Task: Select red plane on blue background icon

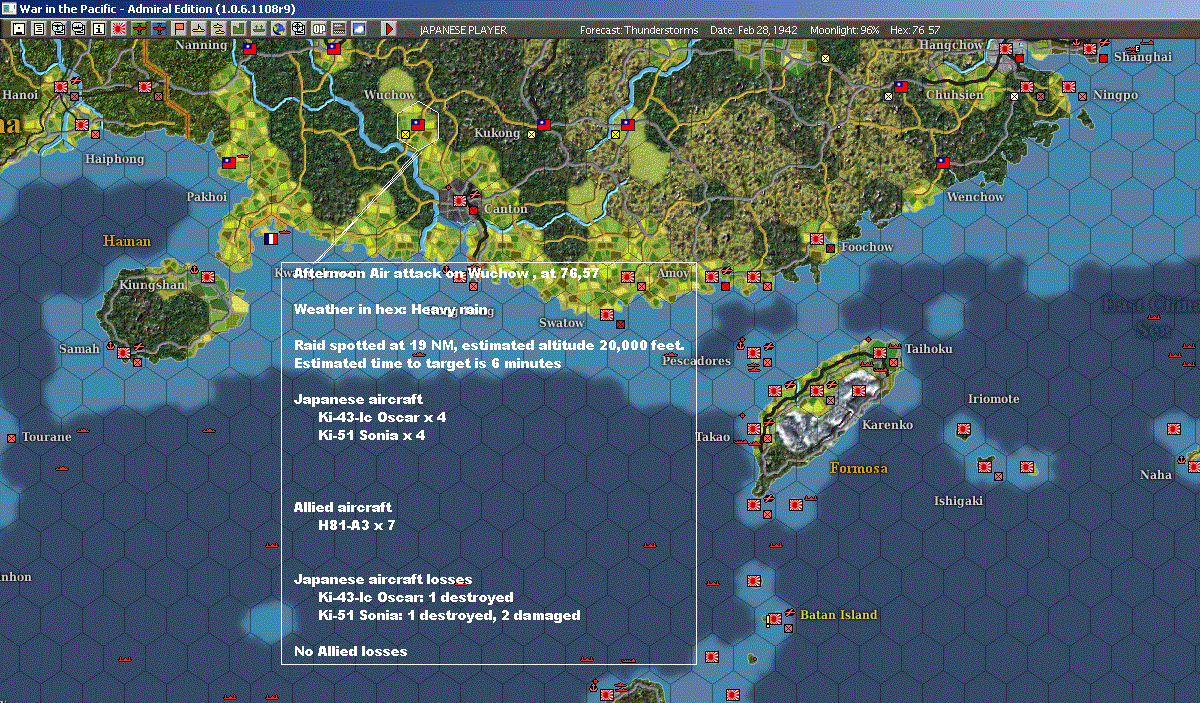Action: (159, 29)
